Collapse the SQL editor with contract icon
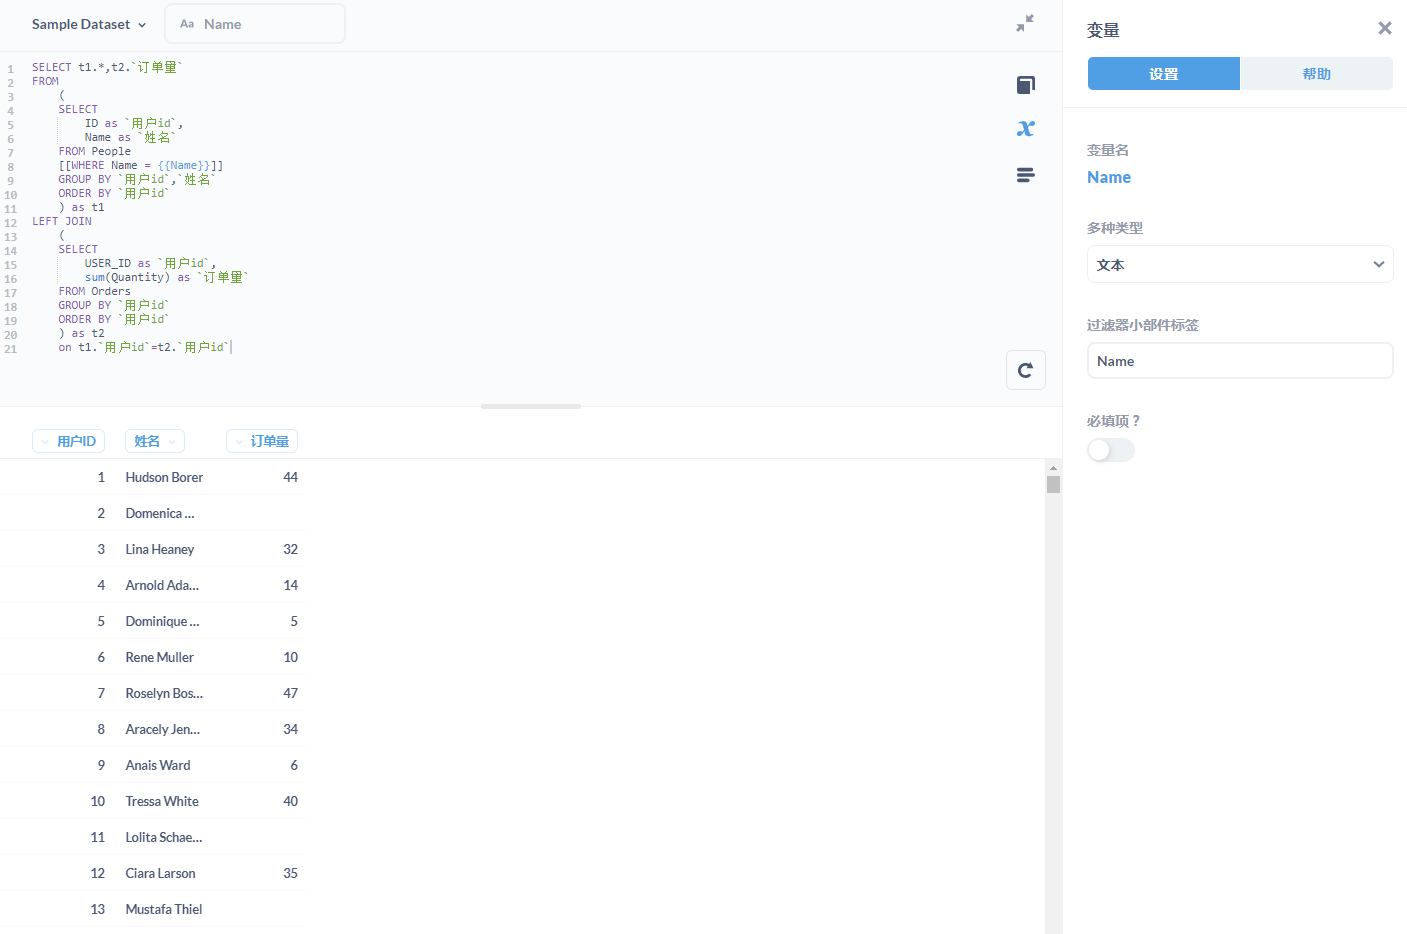The height and width of the screenshot is (934, 1407). [x=1025, y=23]
